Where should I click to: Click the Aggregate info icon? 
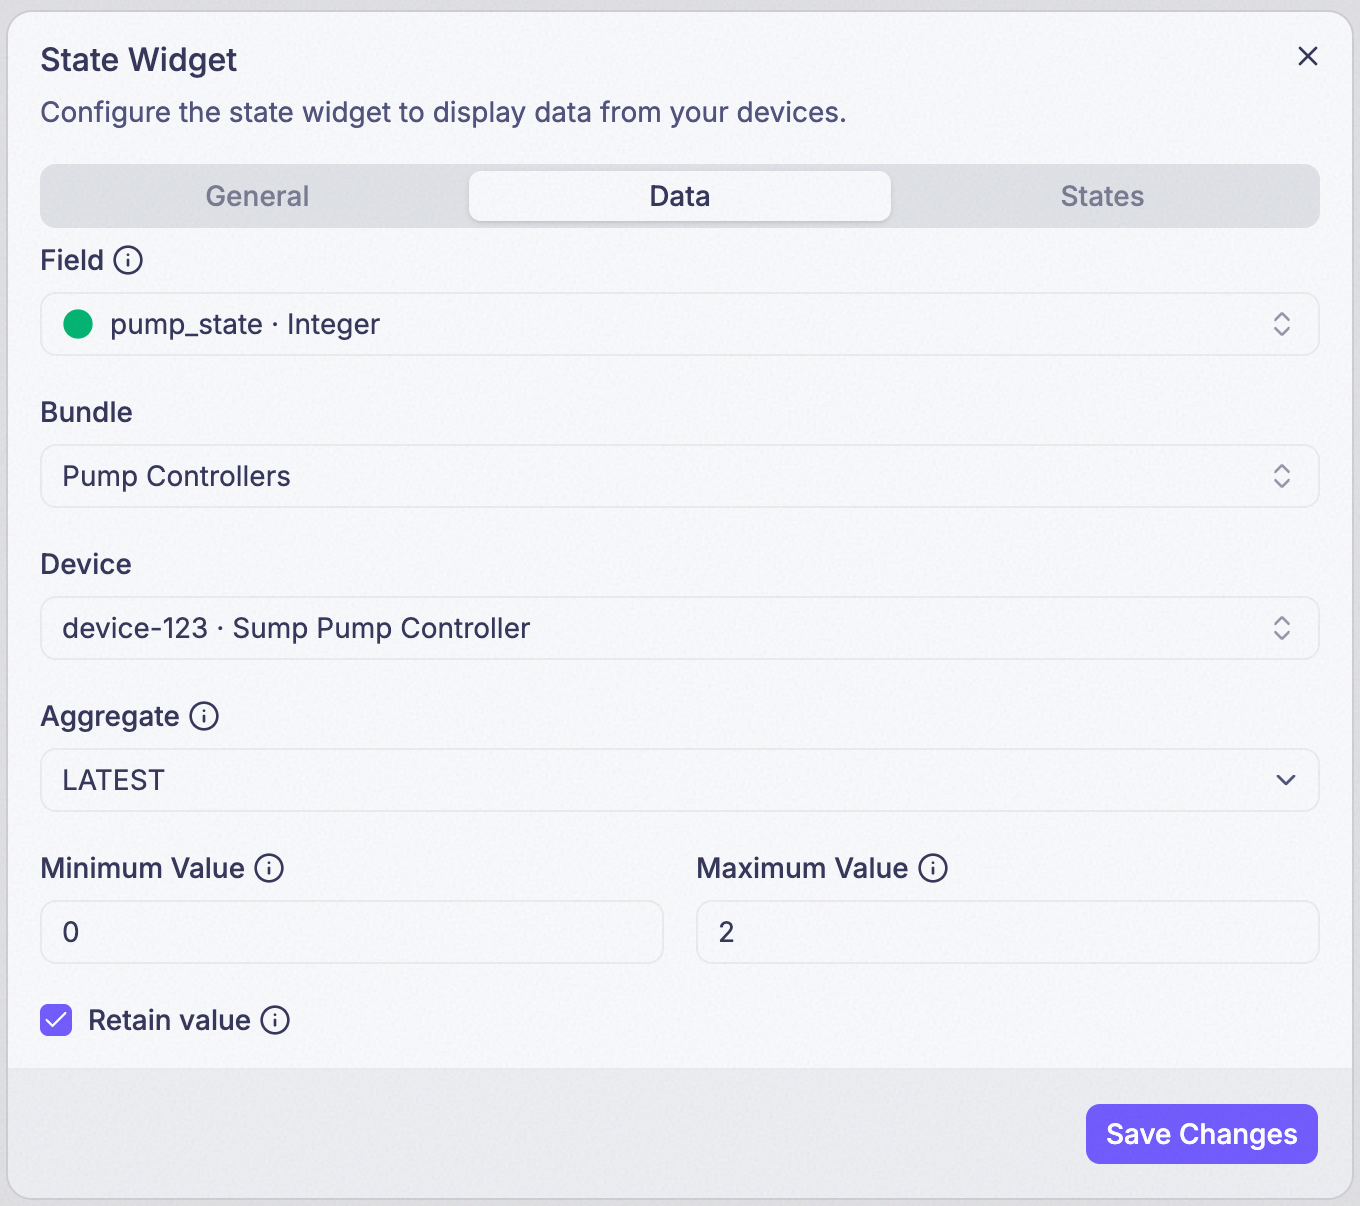(x=204, y=716)
